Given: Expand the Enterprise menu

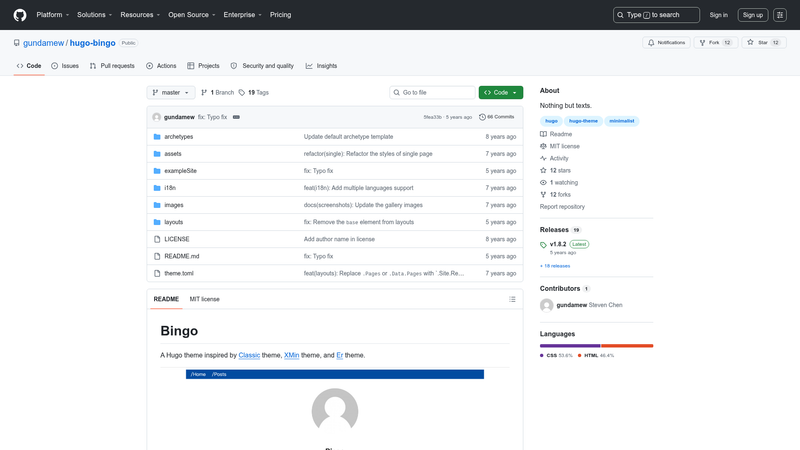Looking at the screenshot, I should point(242,15).
